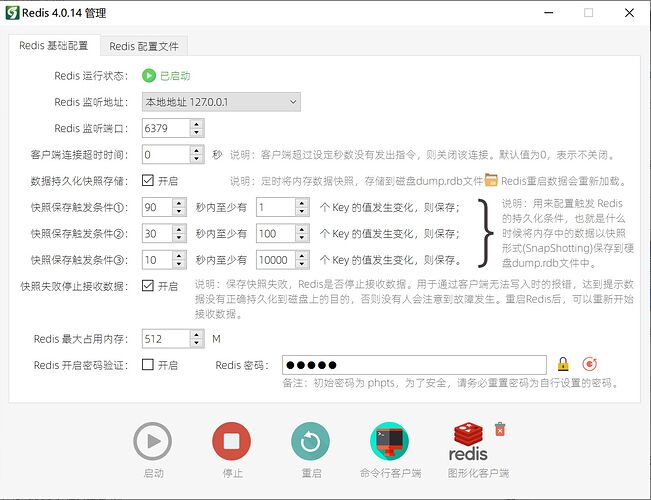Switch to Redis 基础配置 tab

[x=54, y=45]
